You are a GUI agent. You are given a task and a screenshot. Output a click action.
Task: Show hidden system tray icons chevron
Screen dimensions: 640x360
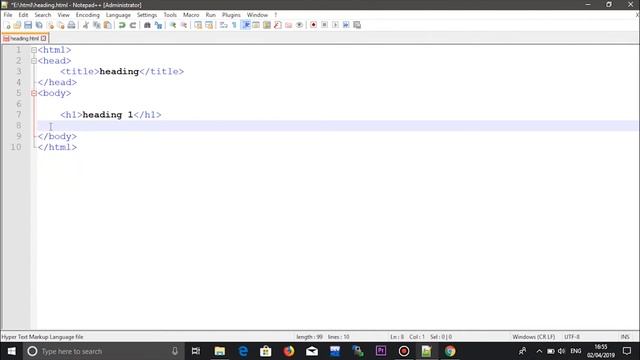[539, 351]
